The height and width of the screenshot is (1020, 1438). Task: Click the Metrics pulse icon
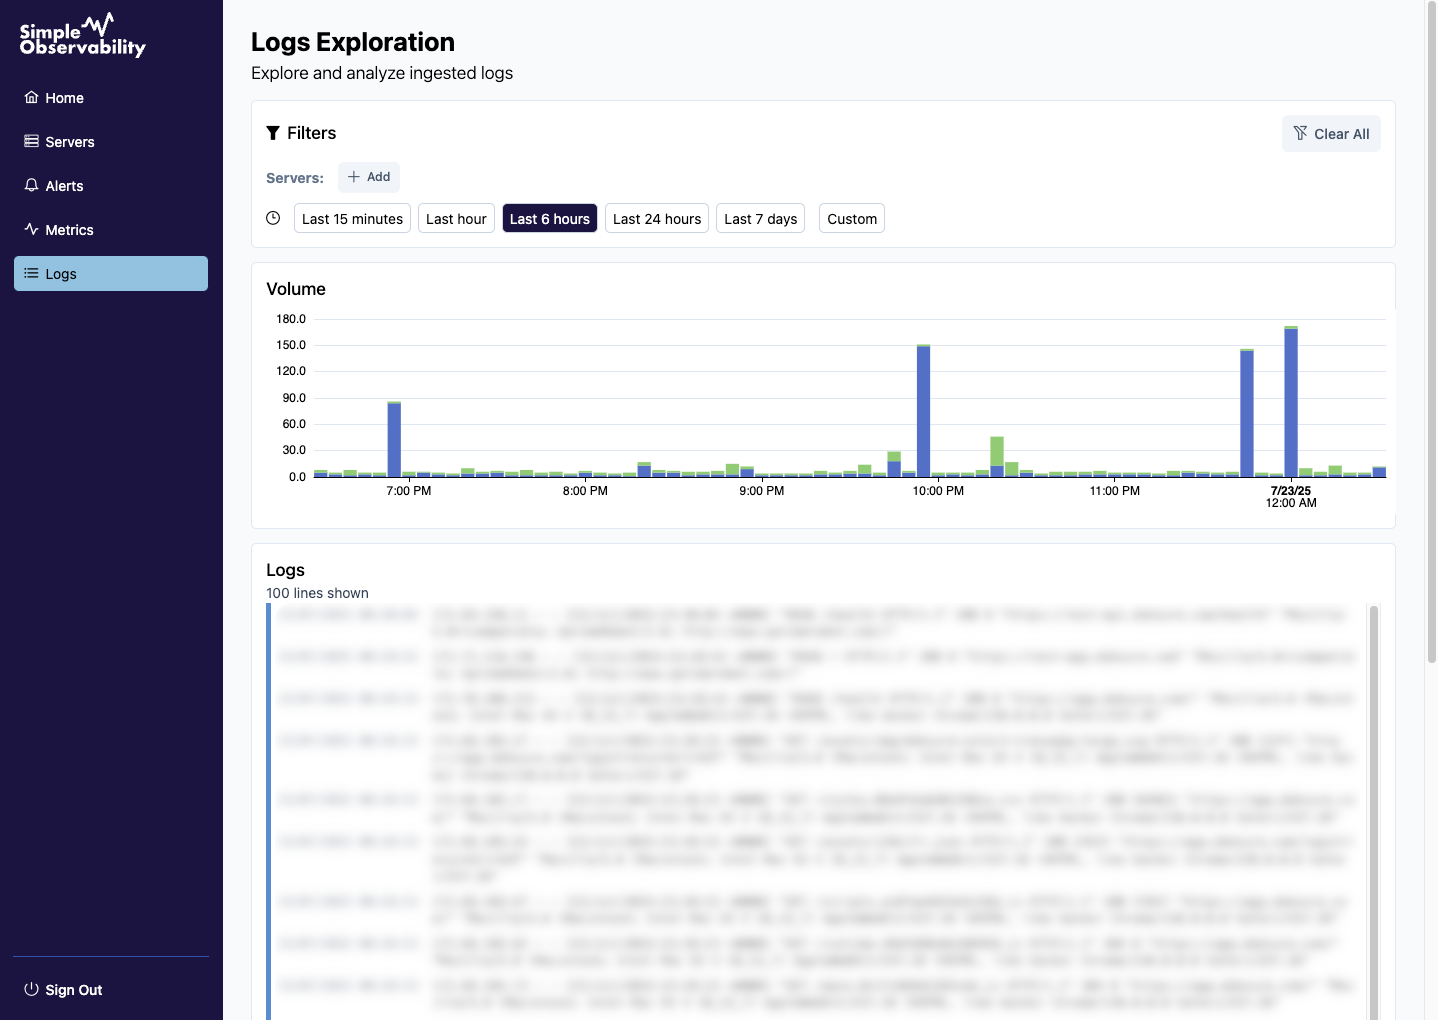coord(32,230)
